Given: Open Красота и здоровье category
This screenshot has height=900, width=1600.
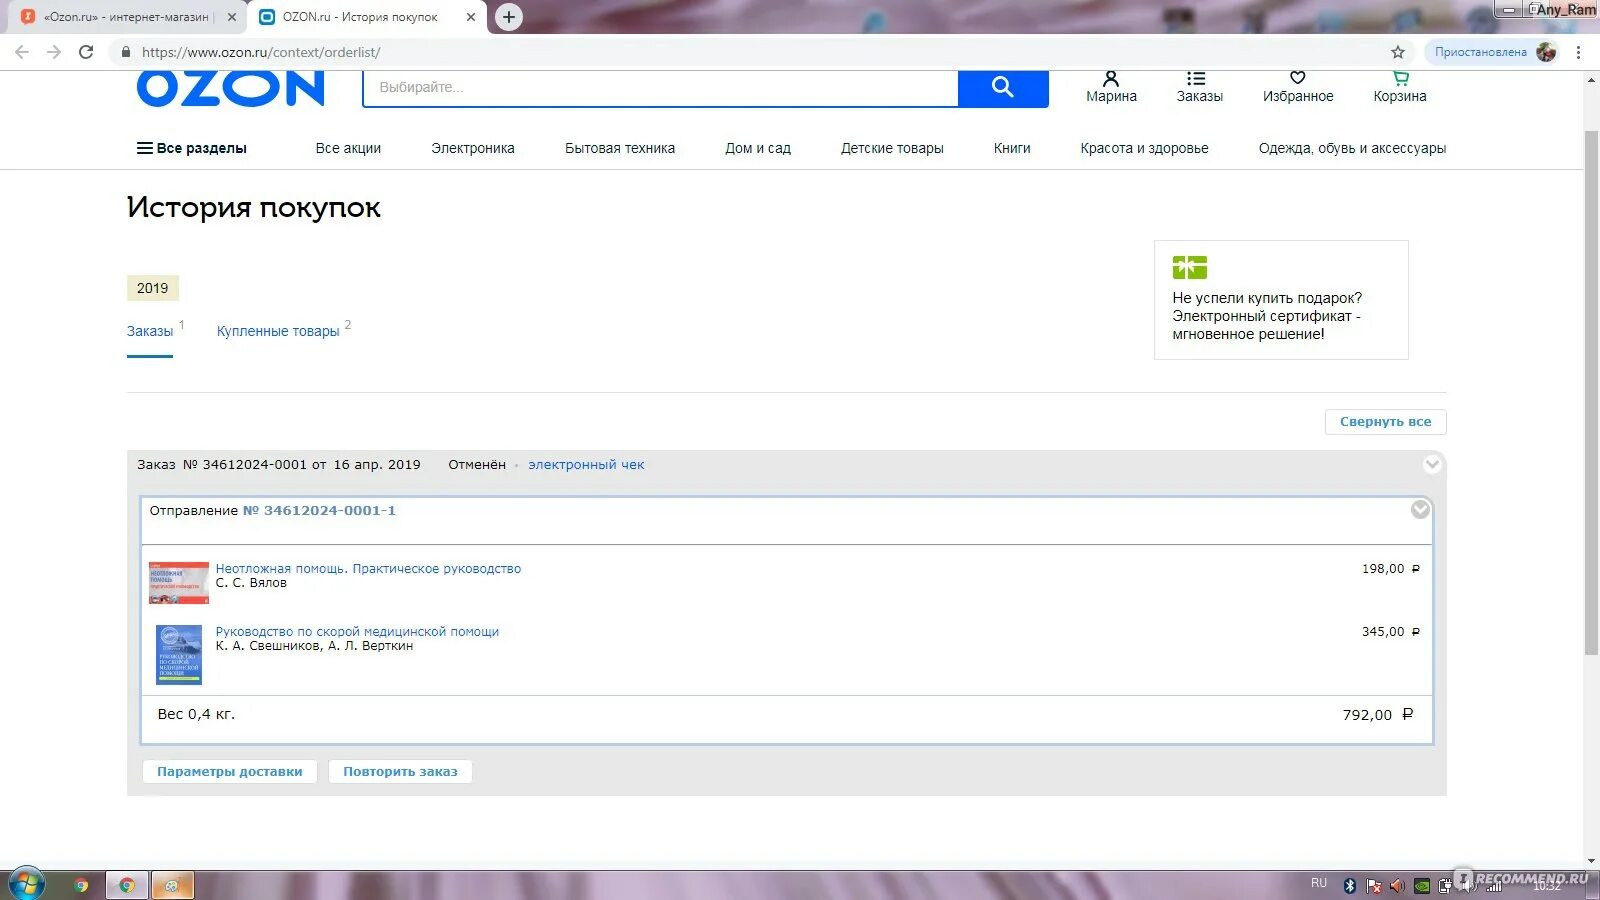Looking at the screenshot, I should tap(1144, 148).
